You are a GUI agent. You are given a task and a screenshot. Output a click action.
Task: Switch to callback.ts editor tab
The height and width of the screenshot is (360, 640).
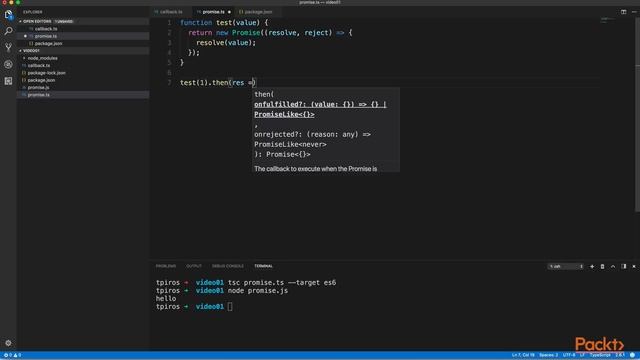pyautogui.click(x=171, y=12)
